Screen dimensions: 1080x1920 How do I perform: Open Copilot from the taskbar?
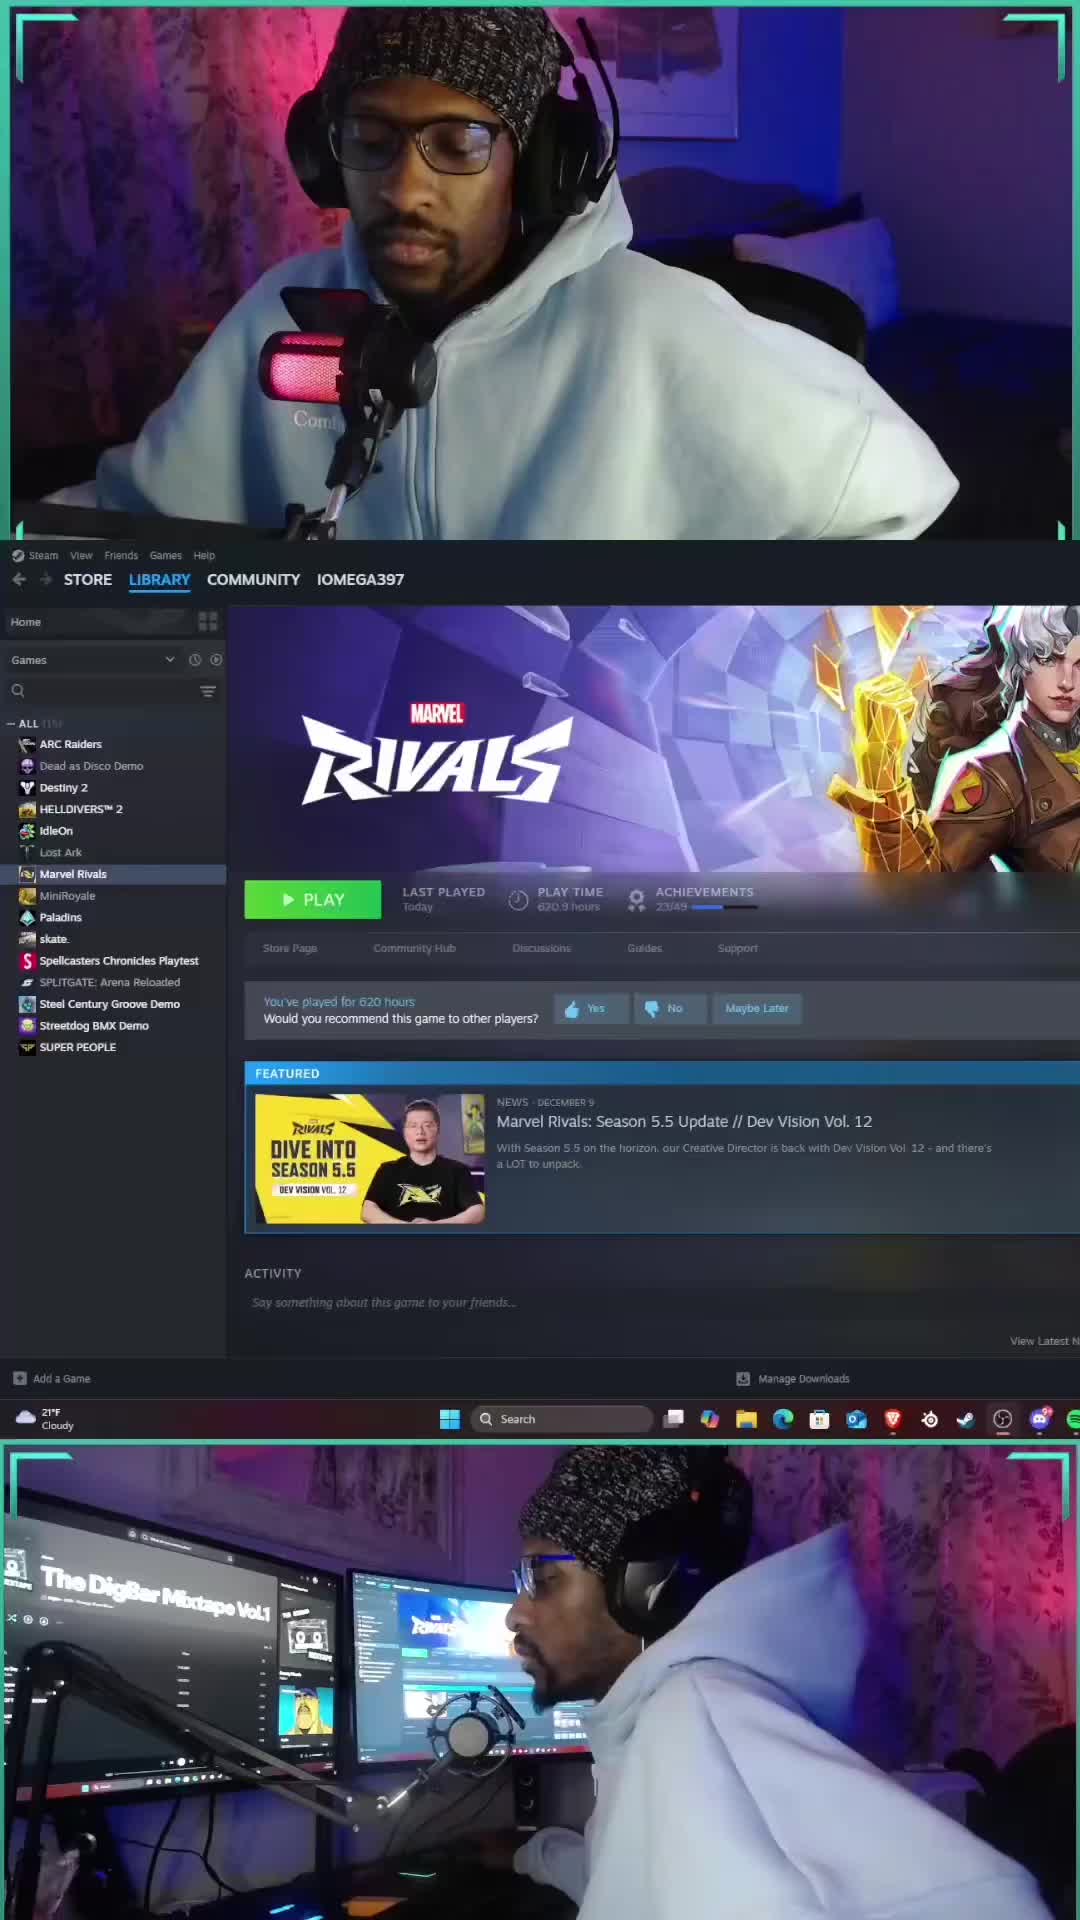coord(710,1419)
